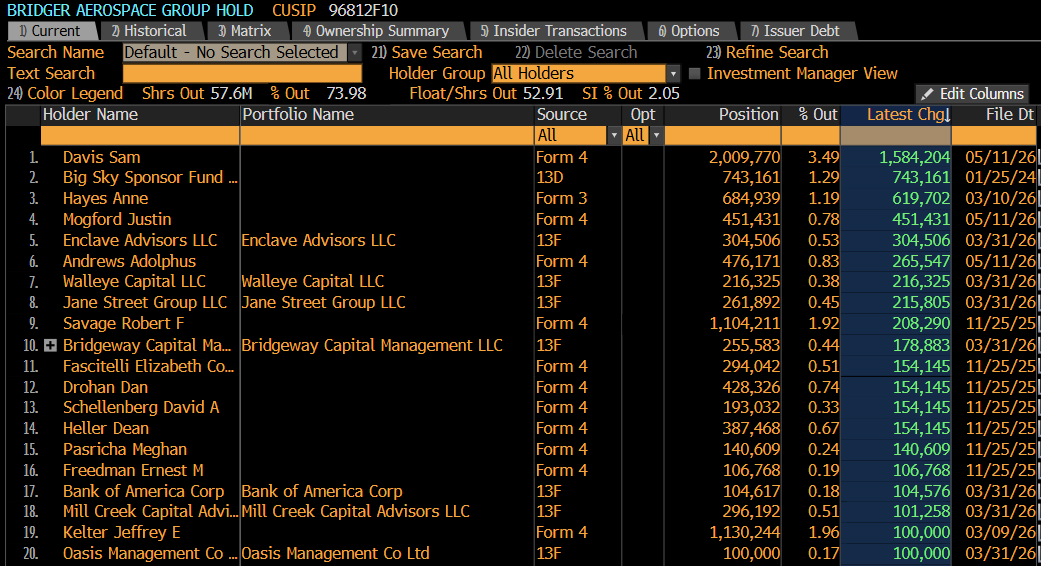
Task: Open the Search Name dropdown arrow
Action: (355, 52)
